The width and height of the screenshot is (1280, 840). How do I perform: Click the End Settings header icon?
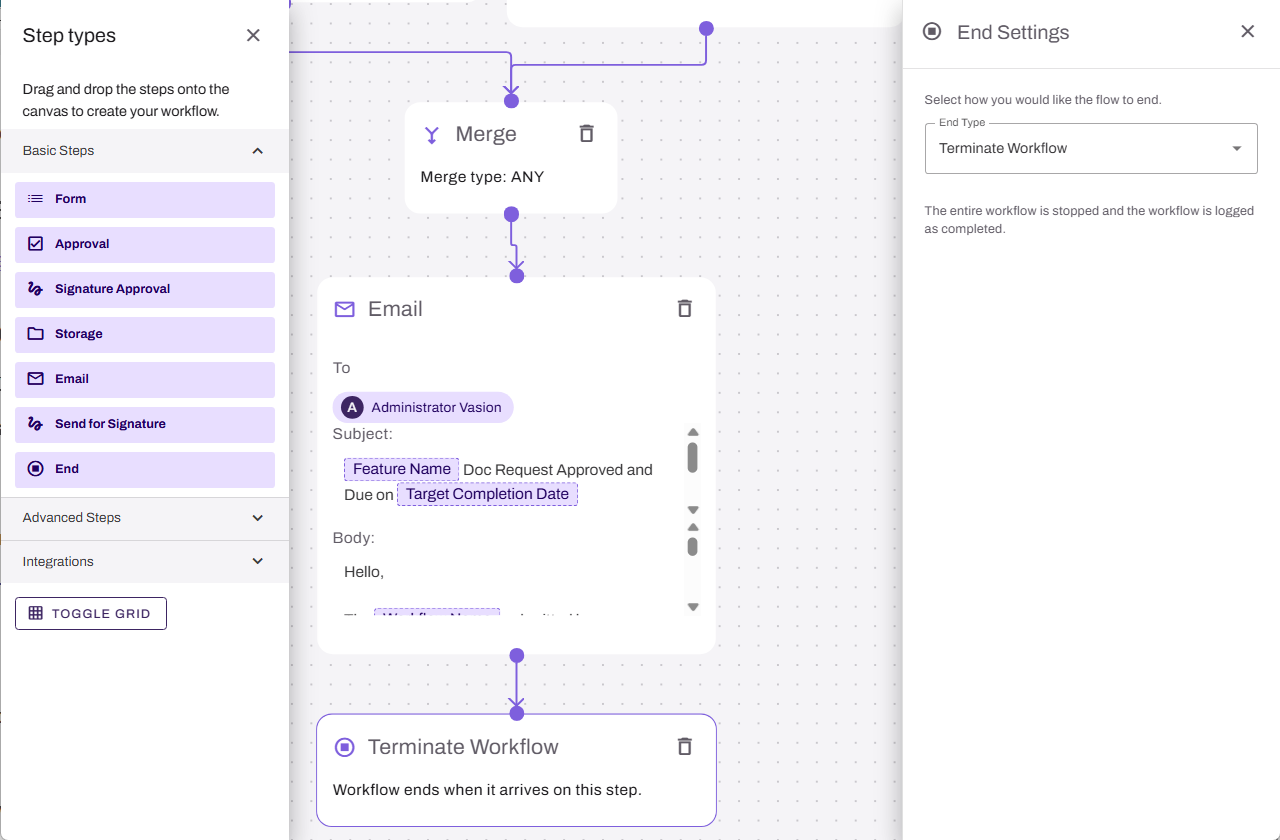pyautogui.click(x=932, y=32)
